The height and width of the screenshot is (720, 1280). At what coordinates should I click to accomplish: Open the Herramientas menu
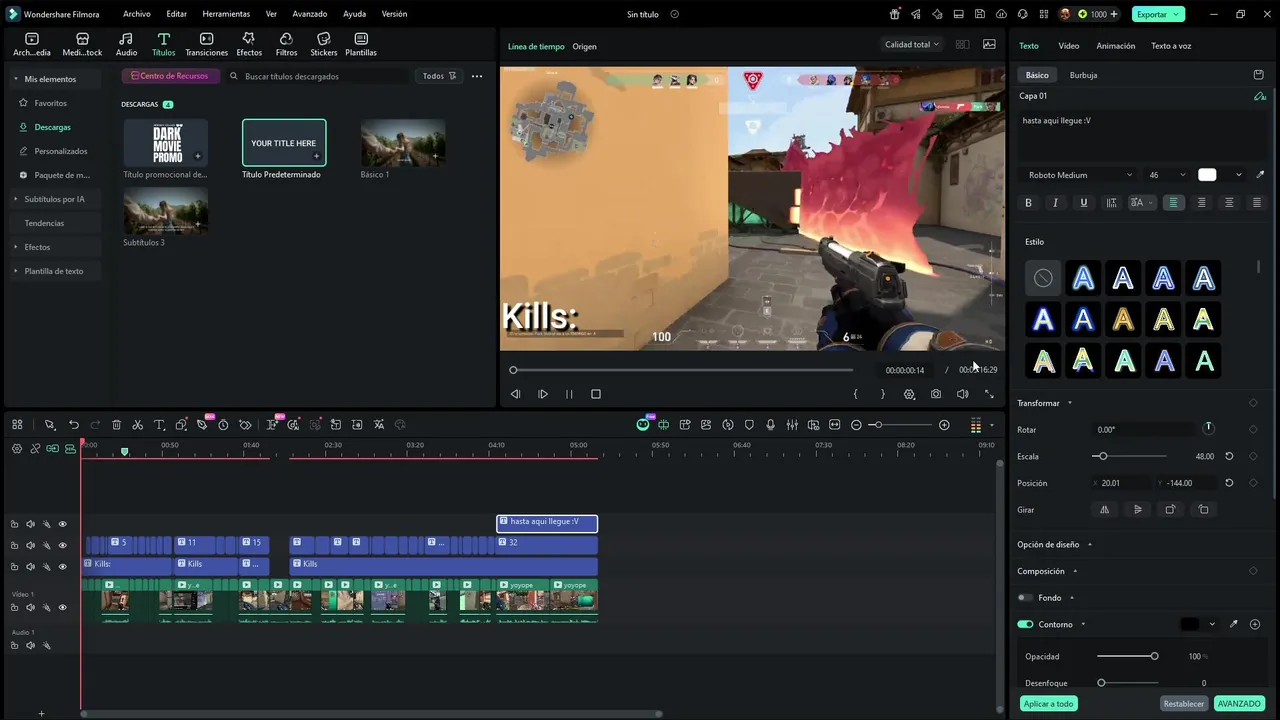[x=226, y=14]
